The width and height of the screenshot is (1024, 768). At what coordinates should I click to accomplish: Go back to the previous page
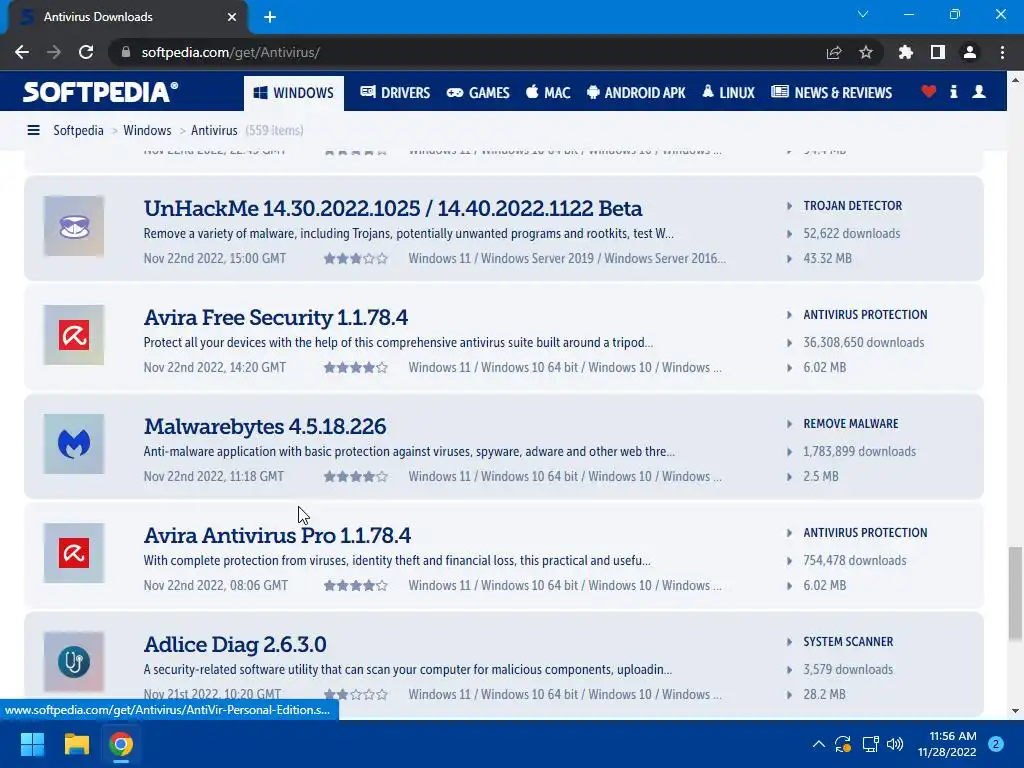tap(22, 52)
